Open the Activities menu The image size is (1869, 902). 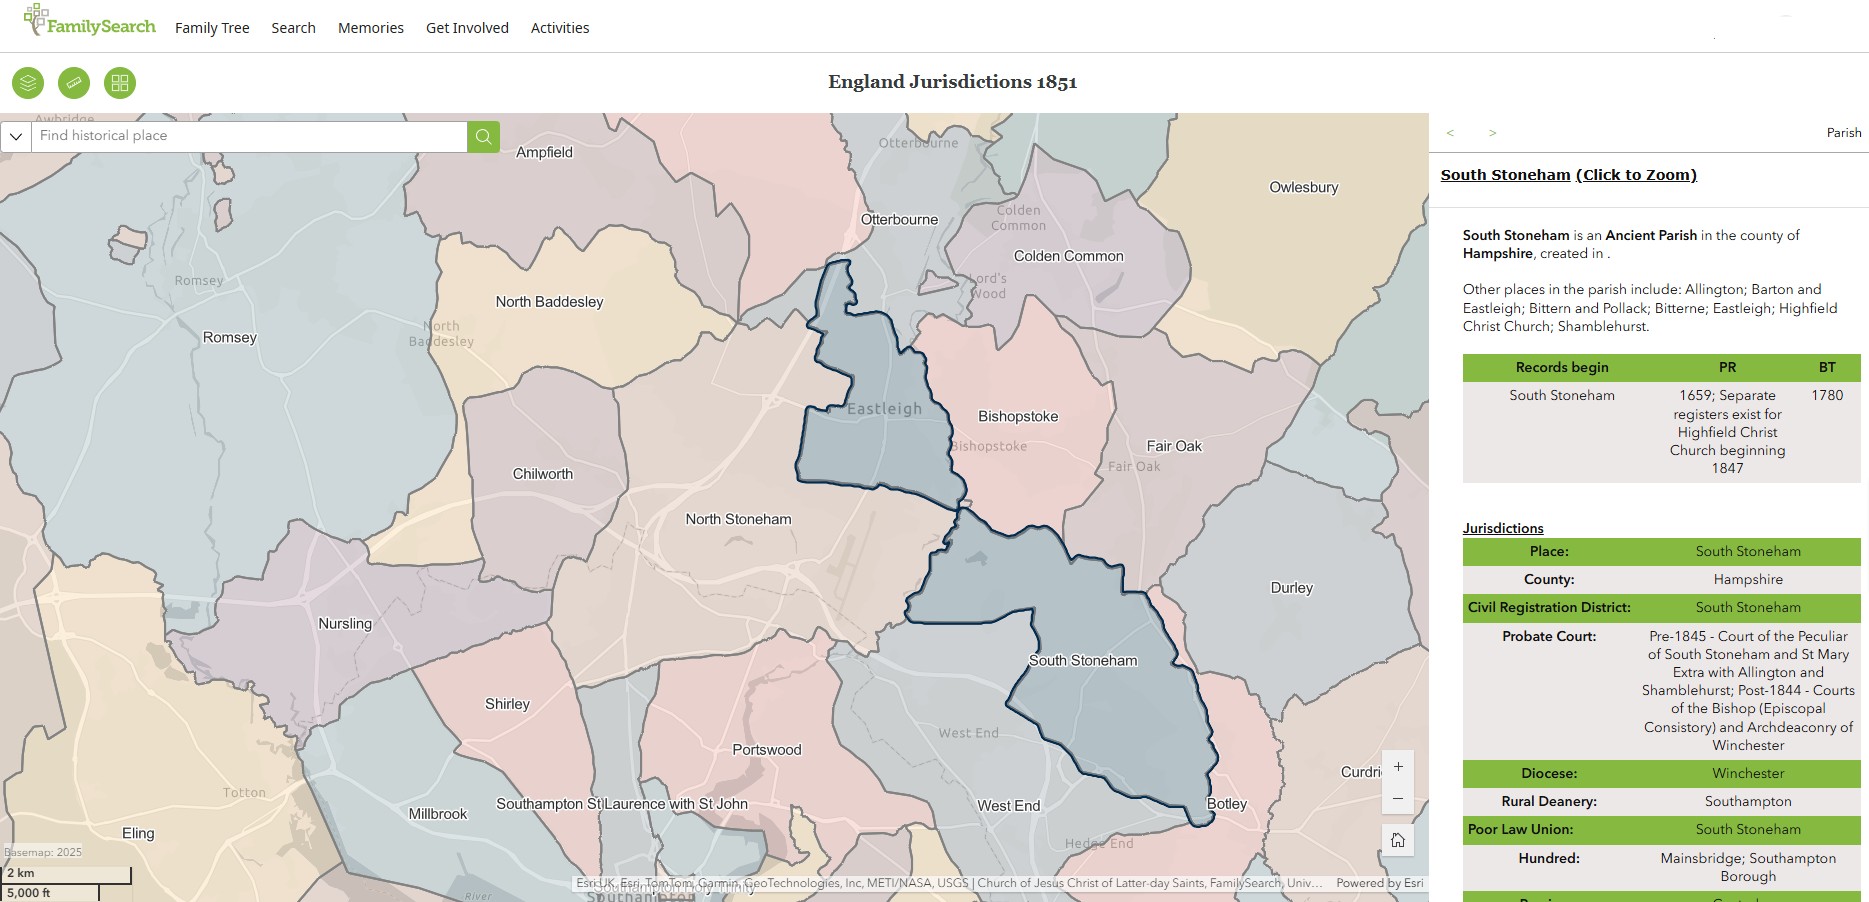click(559, 28)
